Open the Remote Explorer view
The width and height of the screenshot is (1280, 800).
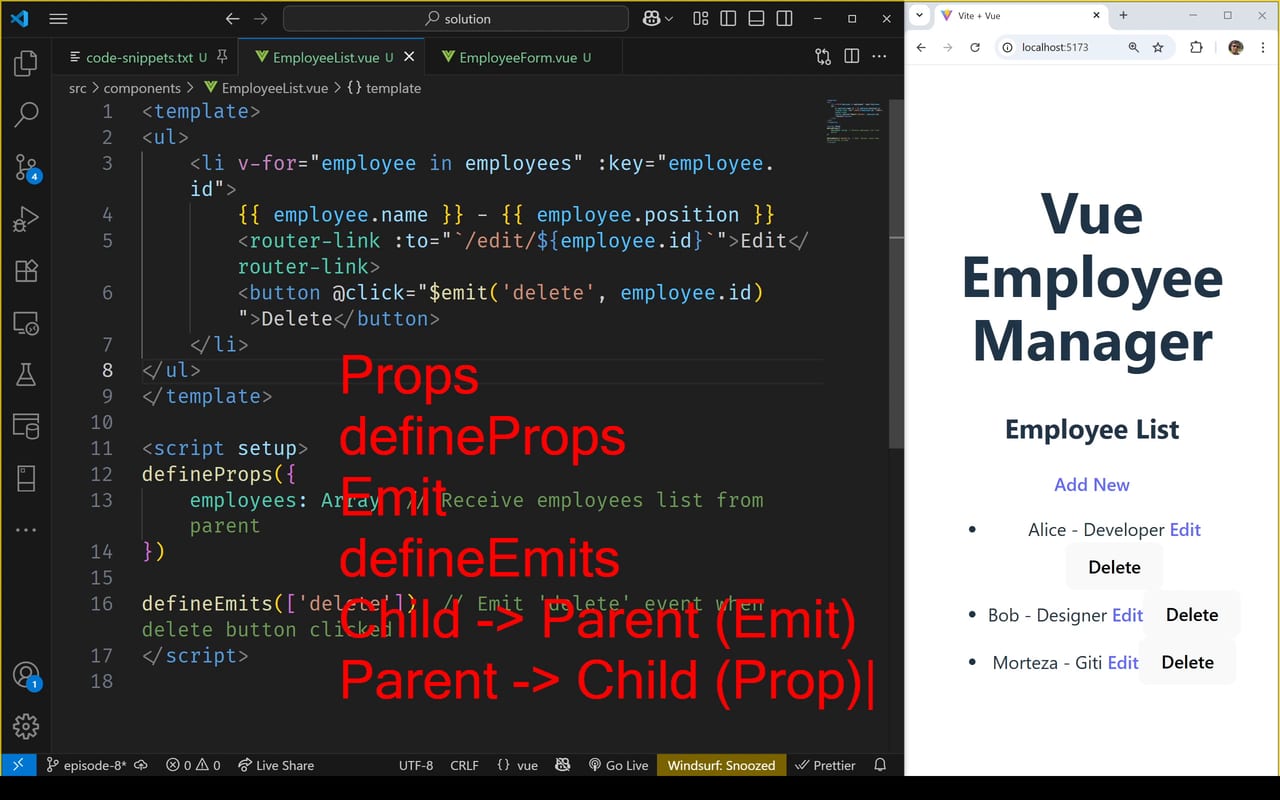[26, 323]
